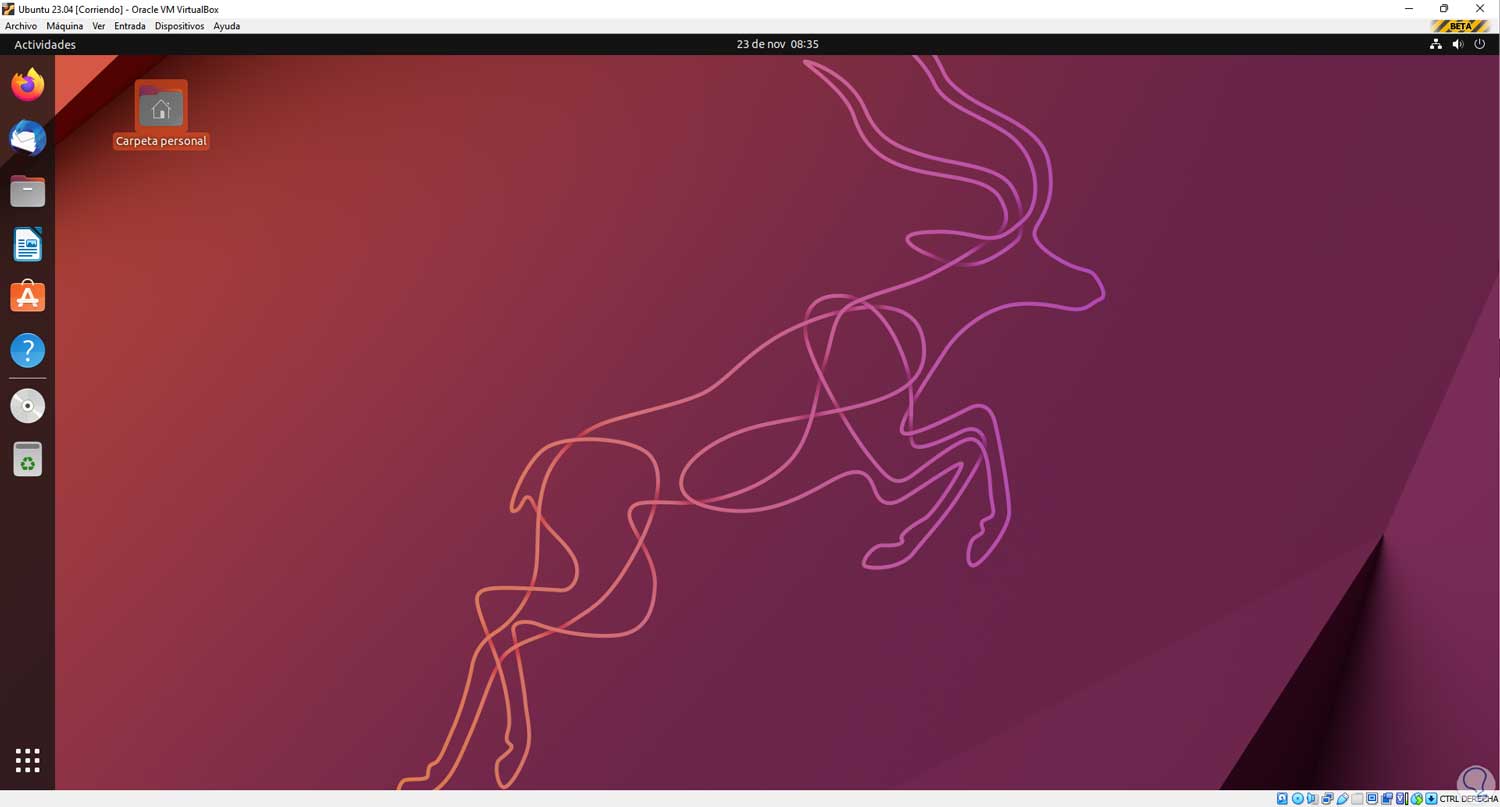Click the wired network icon in top bar
This screenshot has height=807, width=1500.
pos(1436,44)
